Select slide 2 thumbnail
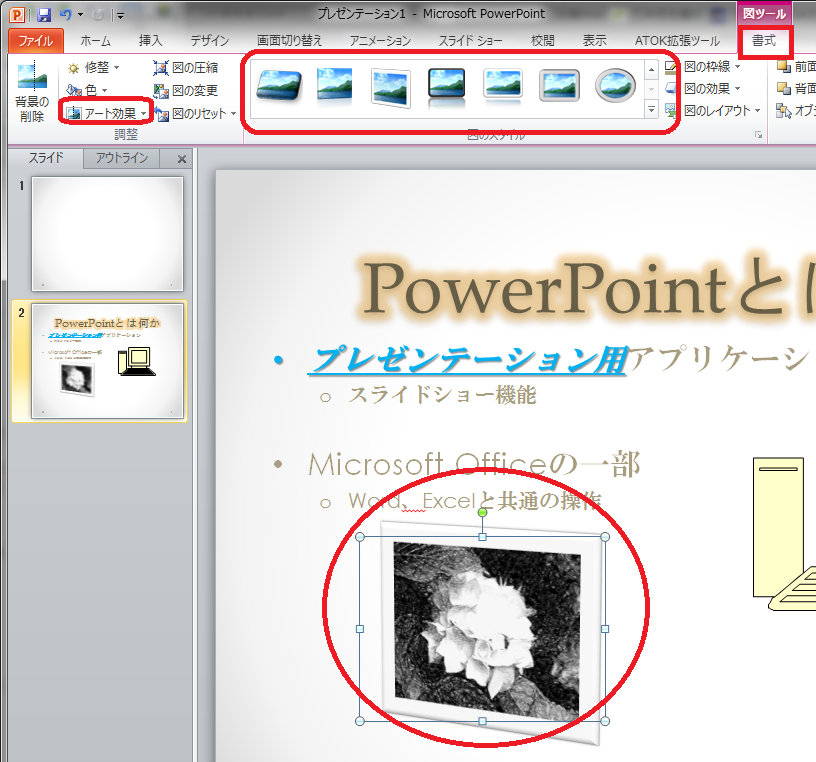 pyautogui.click(x=107, y=361)
